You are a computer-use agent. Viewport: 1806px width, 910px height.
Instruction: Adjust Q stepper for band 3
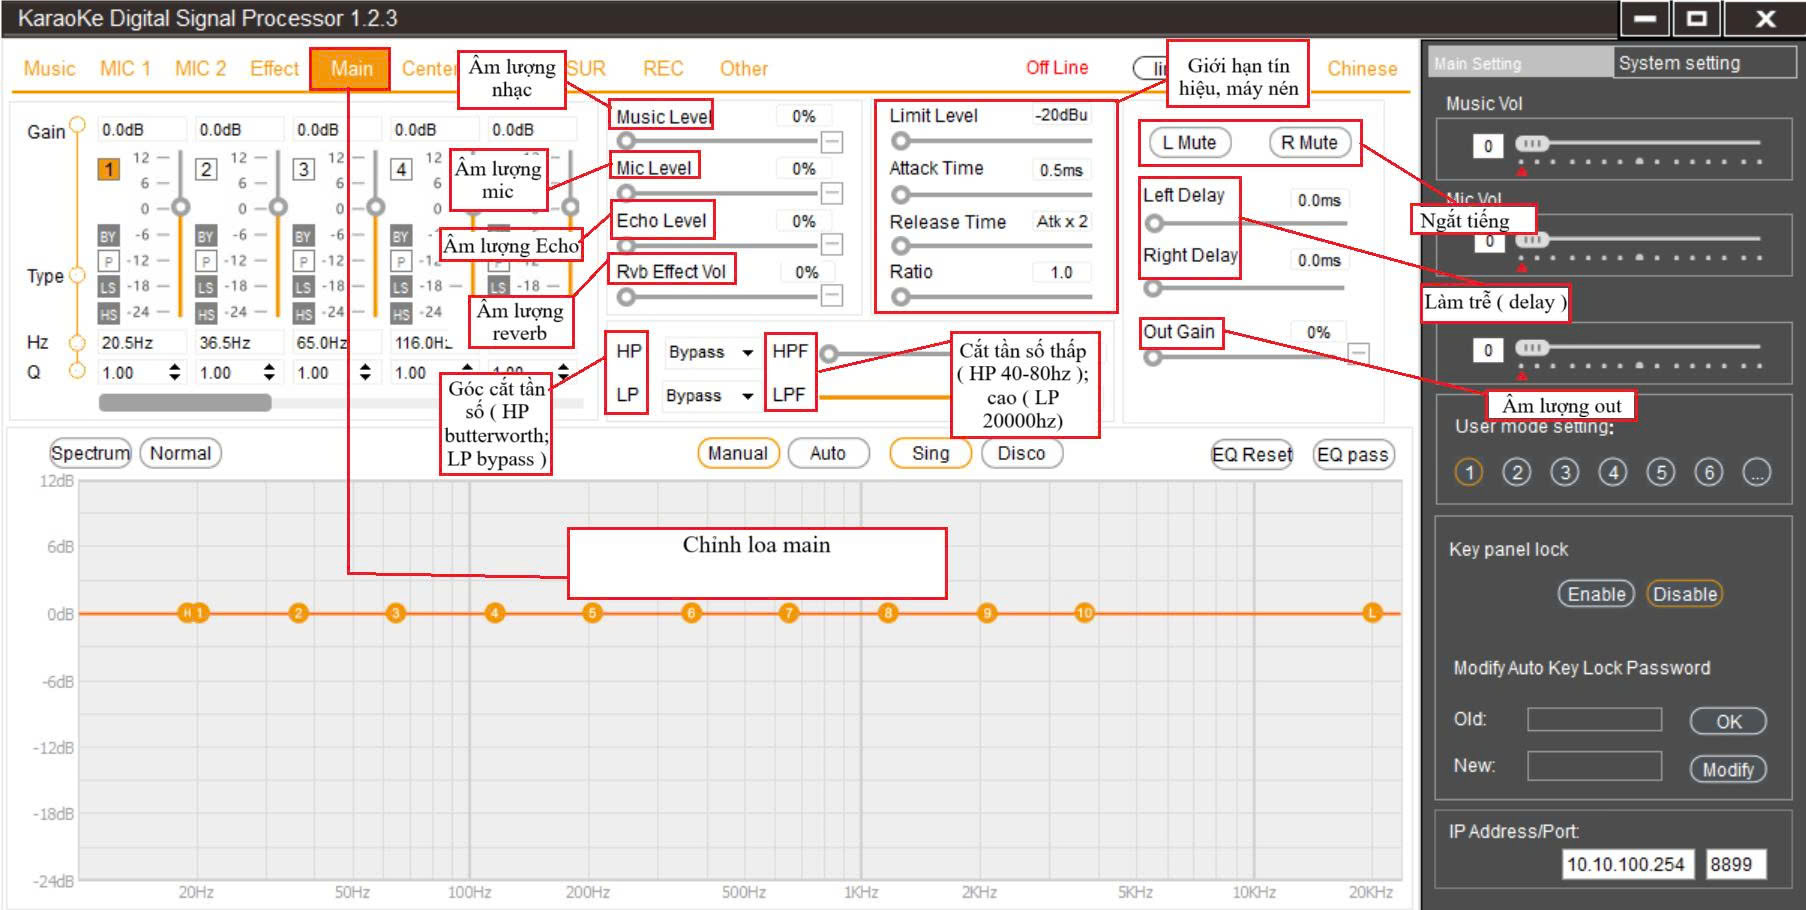coord(365,373)
